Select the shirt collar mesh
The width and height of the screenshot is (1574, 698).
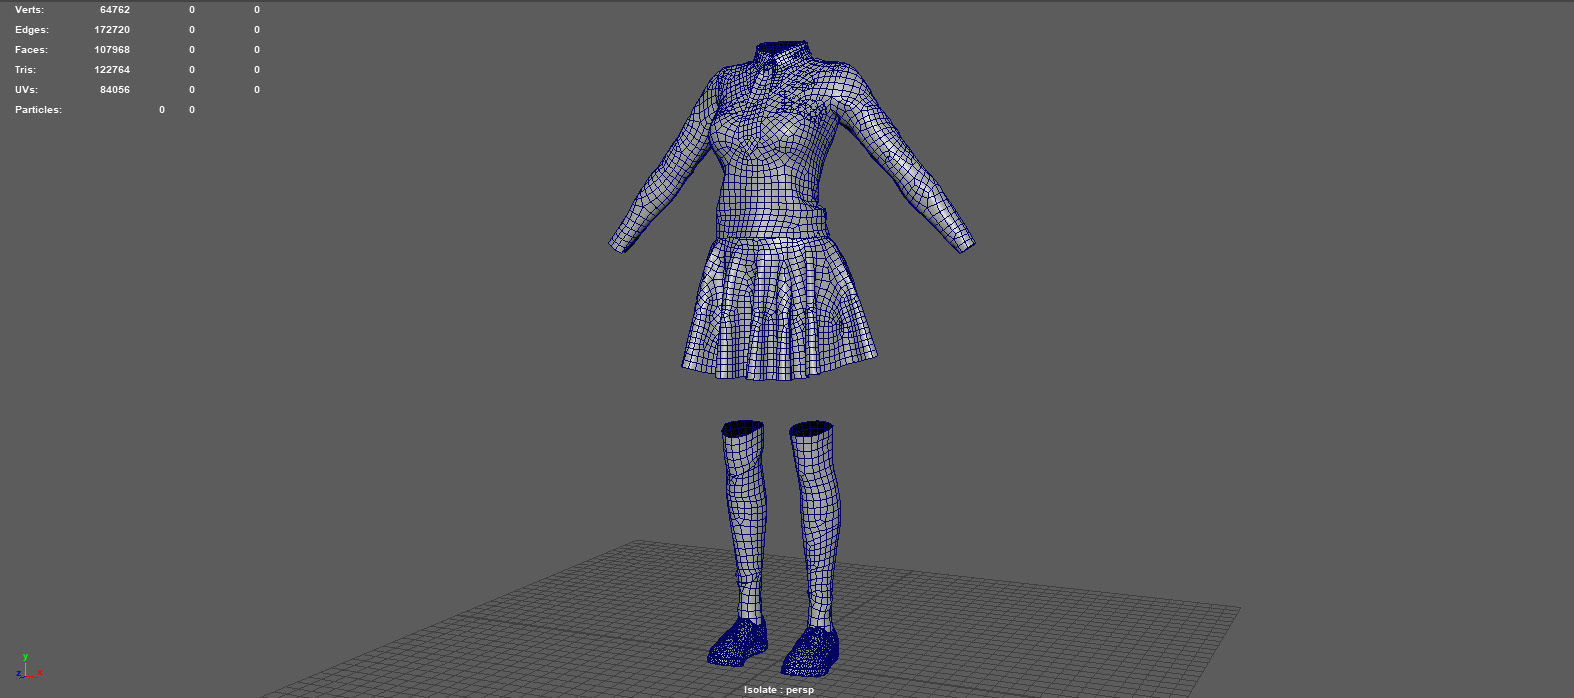coord(783,55)
